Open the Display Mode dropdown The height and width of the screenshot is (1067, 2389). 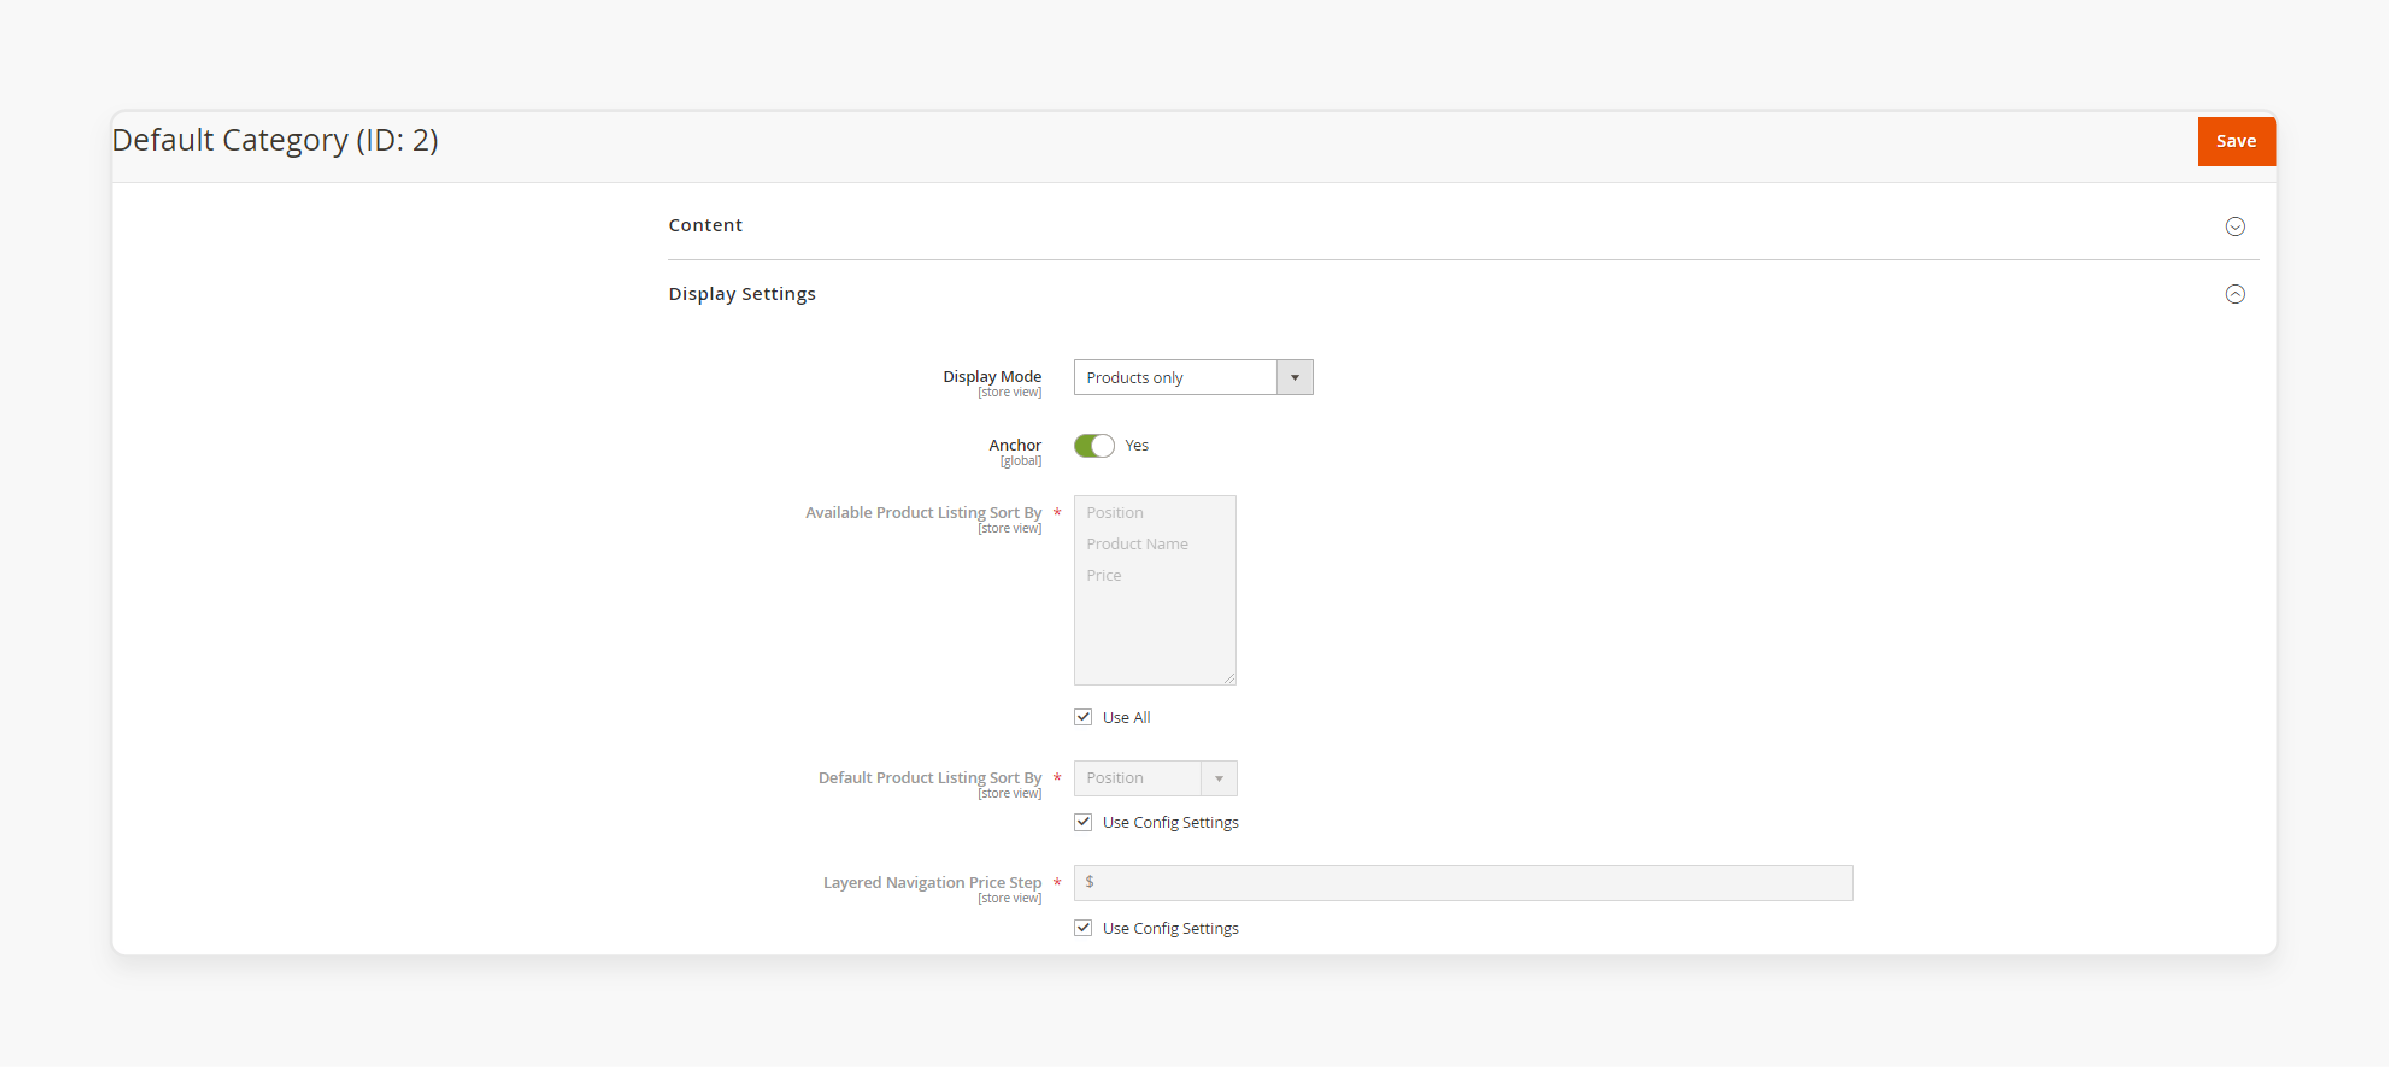click(x=1193, y=377)
